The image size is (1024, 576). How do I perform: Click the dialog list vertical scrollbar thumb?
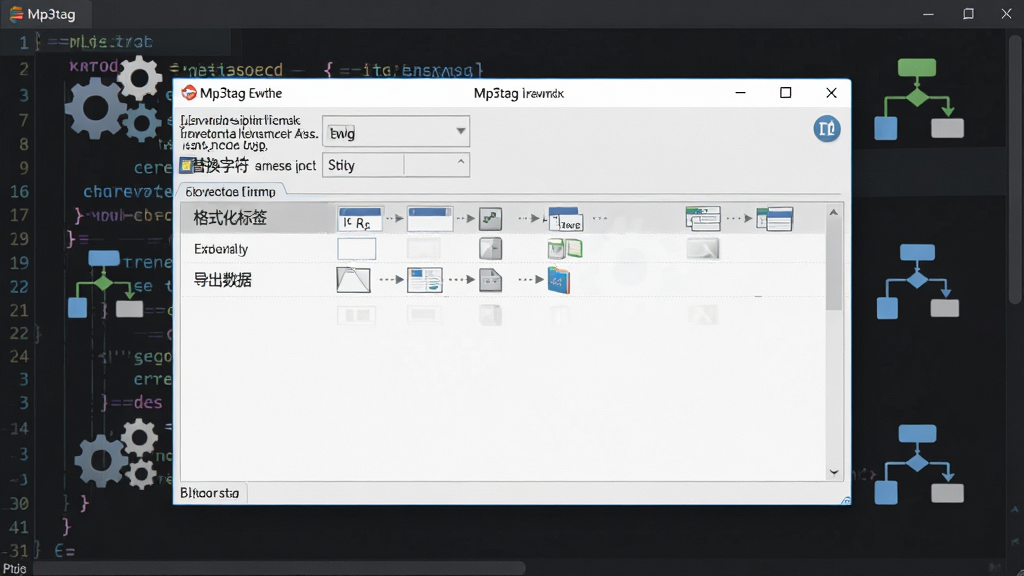[x=834, y=266]
